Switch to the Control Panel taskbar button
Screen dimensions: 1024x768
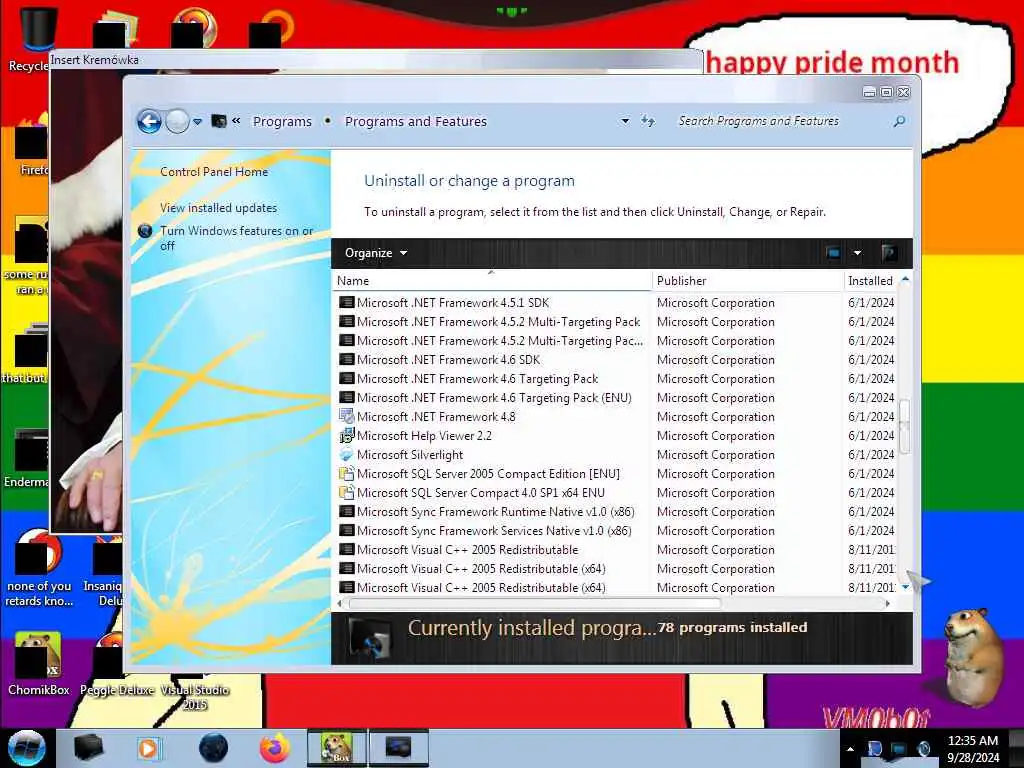[x=398, y=748]
